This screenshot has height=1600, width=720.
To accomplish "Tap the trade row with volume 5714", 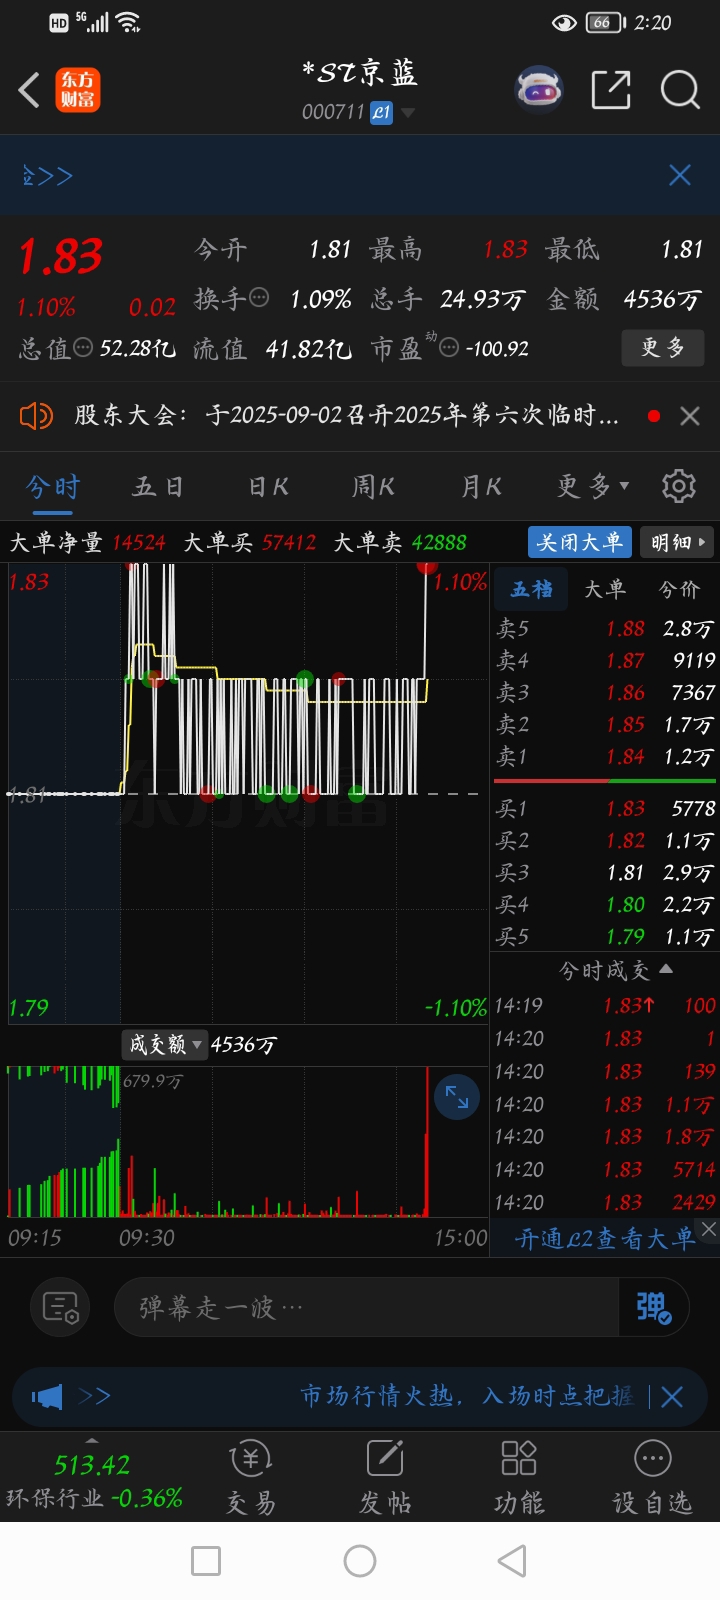I will tap(605, 1170).
